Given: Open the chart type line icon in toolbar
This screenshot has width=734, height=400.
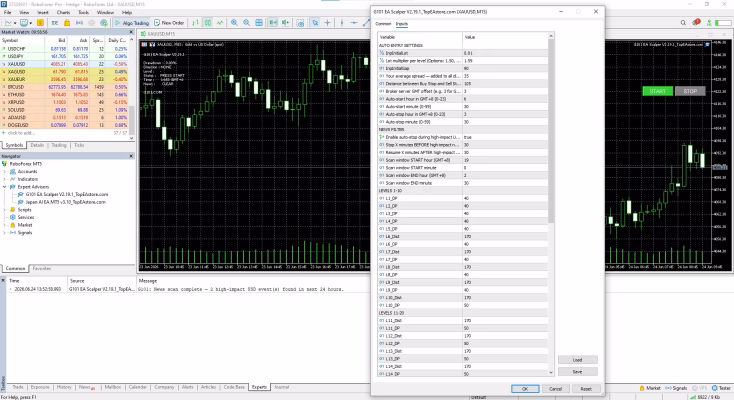Looking at the screenshot, I should tap(8, 22).
